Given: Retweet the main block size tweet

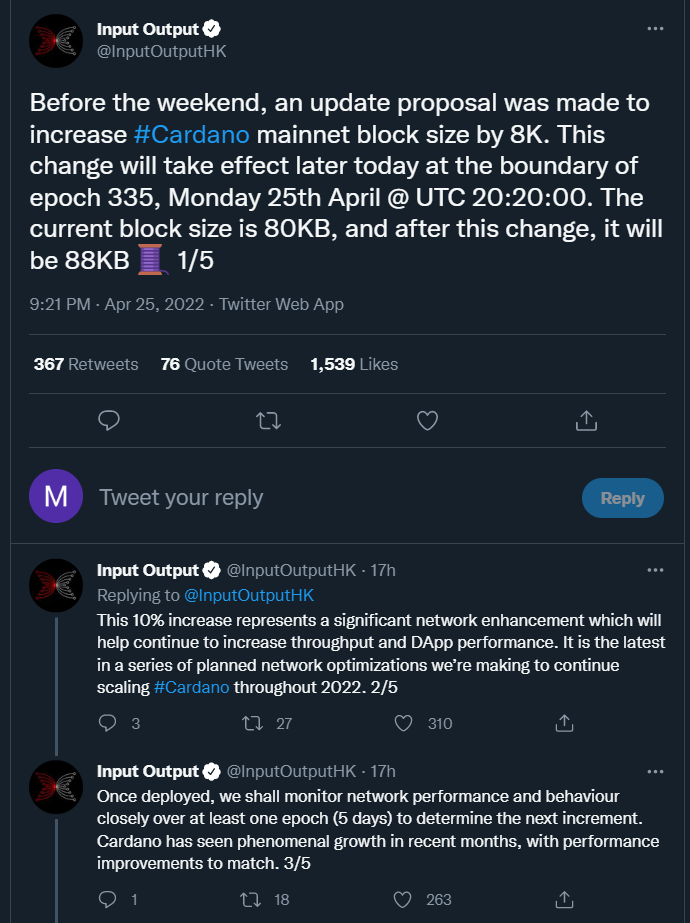Looking at the screenshot, I should pyautogui.click(x=268, y=421).
